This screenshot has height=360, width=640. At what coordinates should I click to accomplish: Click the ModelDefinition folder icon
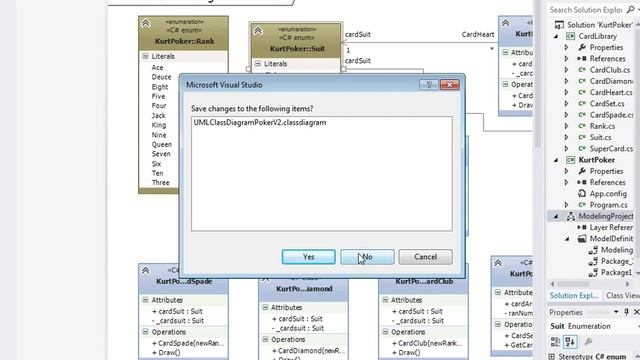pyautogui.click(x=582, y=239)
